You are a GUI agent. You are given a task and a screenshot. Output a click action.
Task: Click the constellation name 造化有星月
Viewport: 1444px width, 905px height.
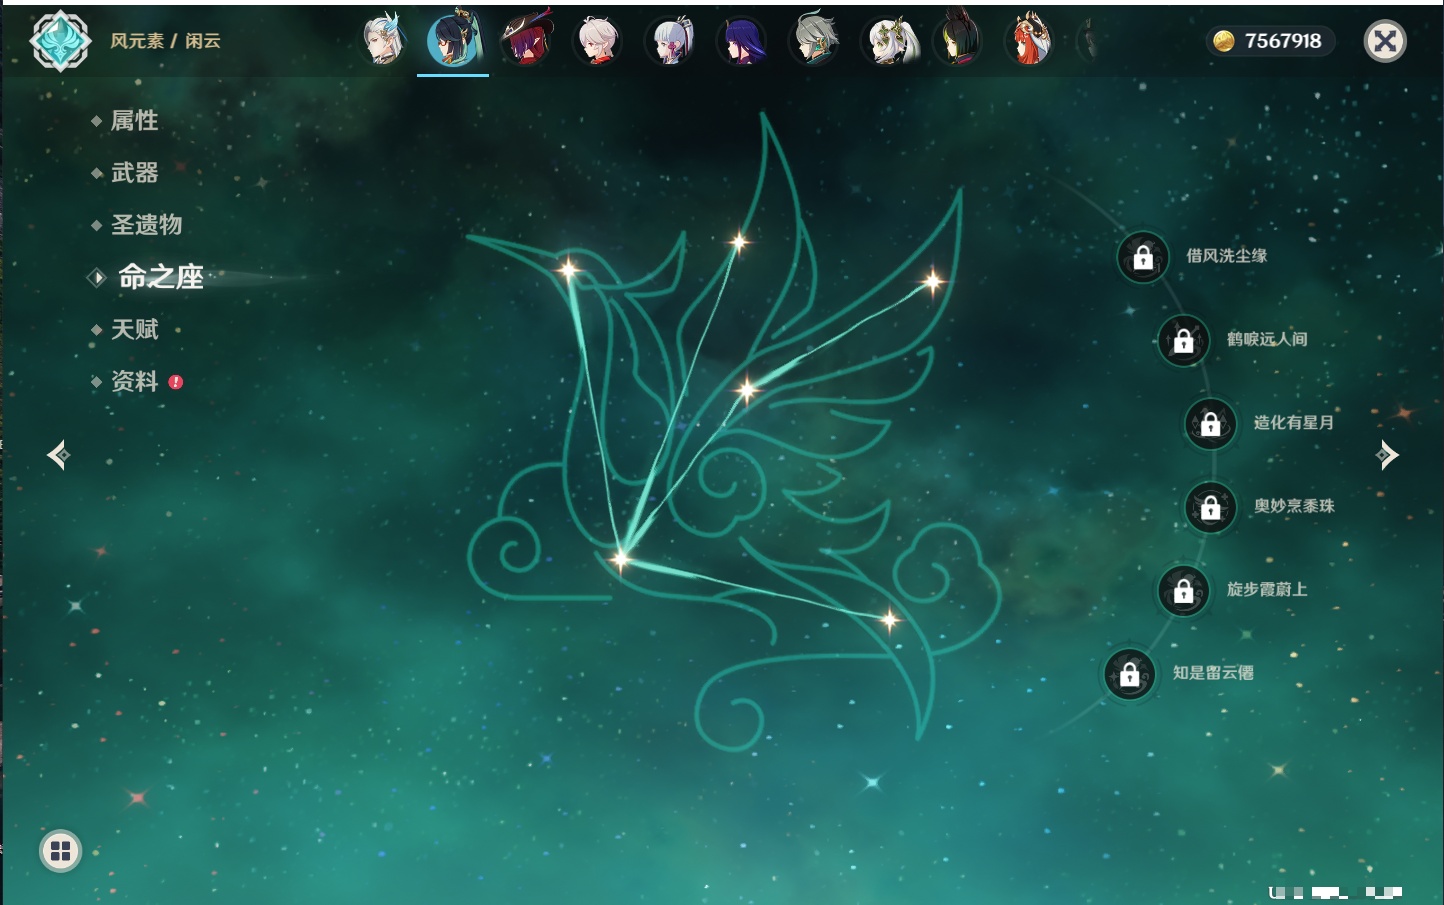pyautogui.click(x=1294, y=422)
